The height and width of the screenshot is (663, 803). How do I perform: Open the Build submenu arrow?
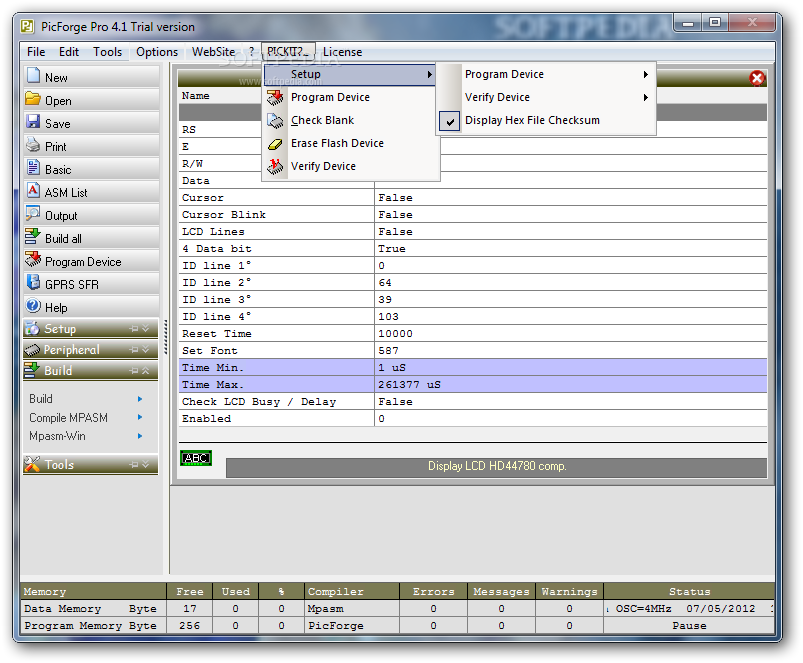[x=140, y=399]
